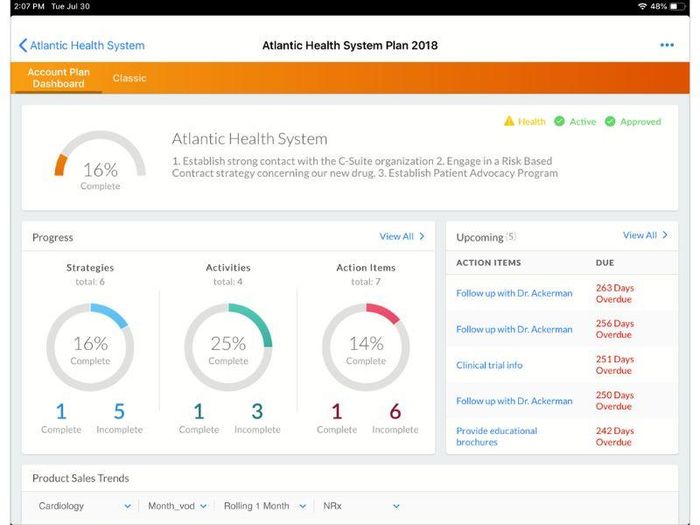
Task: Tap the ACTION ITEMS column header
Action: tap(488, 262)
